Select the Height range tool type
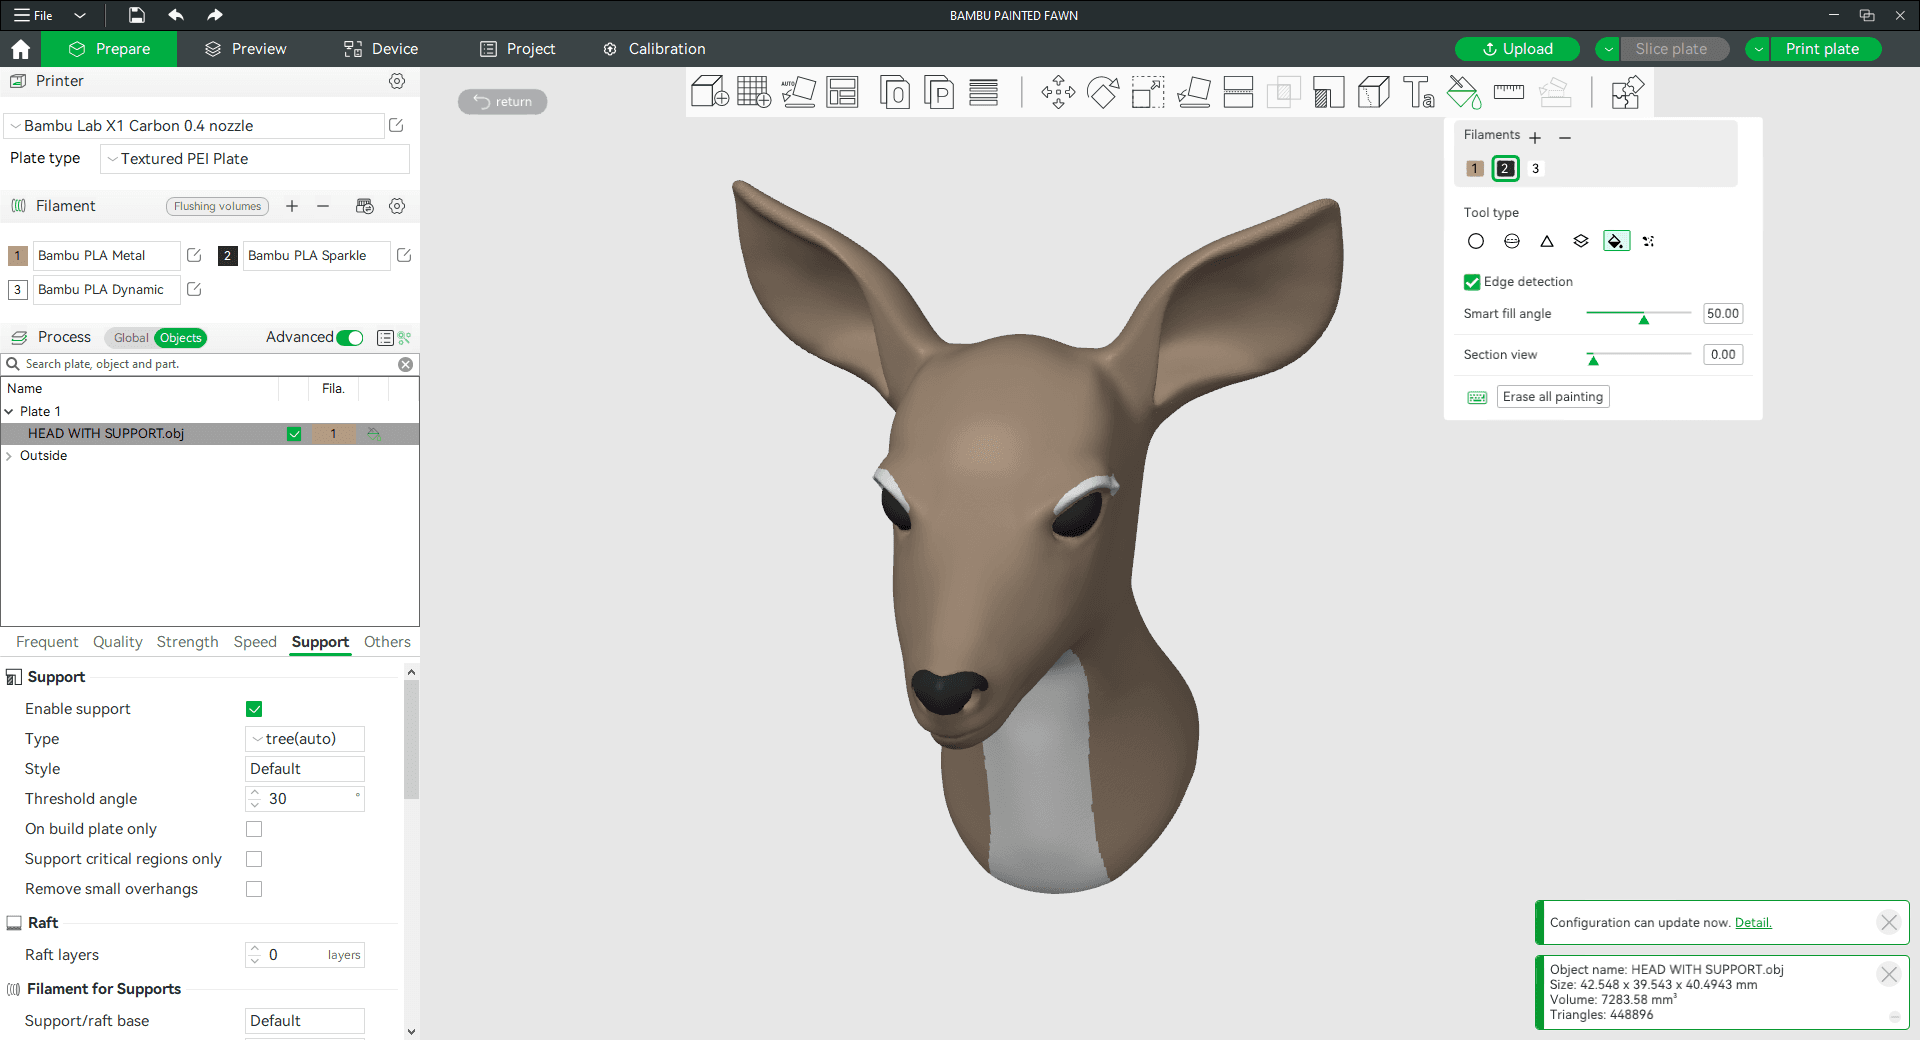Viewport: 1920px width, 1040px height. (1581, 241)
